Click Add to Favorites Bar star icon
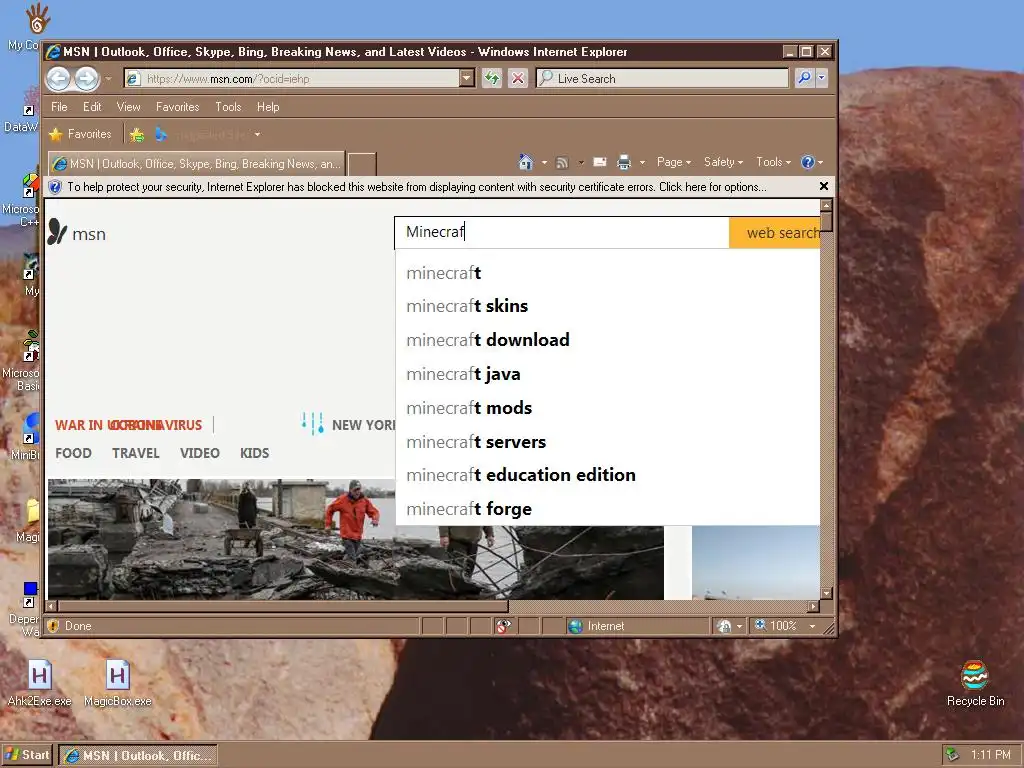Image resolution: width=1024 pixels, height=768 pixels. (136, 135)
